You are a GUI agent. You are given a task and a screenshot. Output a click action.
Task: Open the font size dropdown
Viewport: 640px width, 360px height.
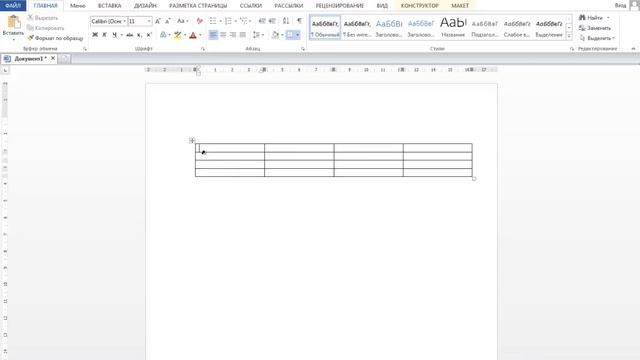tap(149, 21)
